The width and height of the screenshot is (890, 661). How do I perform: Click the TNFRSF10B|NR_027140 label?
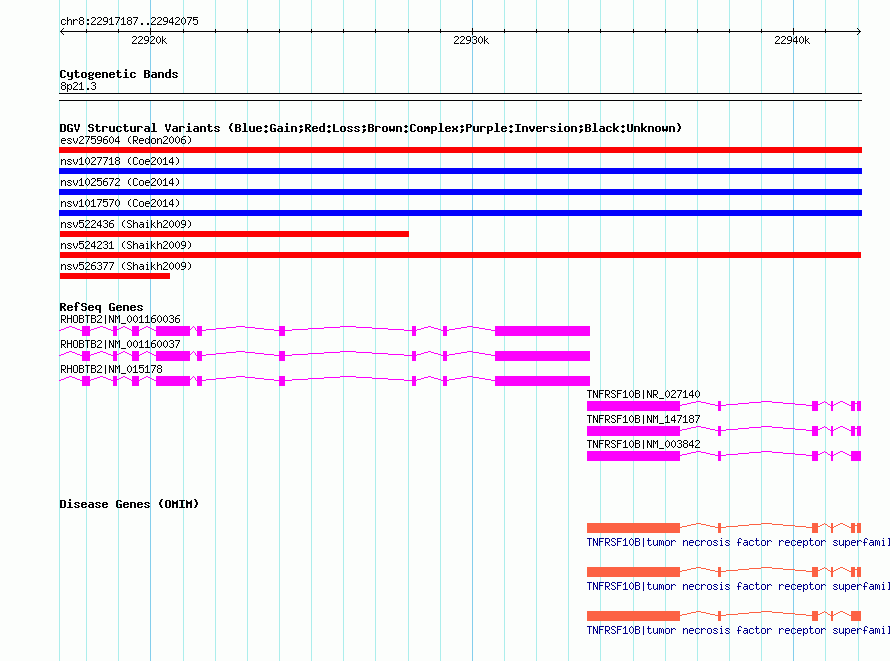(644, 394)
